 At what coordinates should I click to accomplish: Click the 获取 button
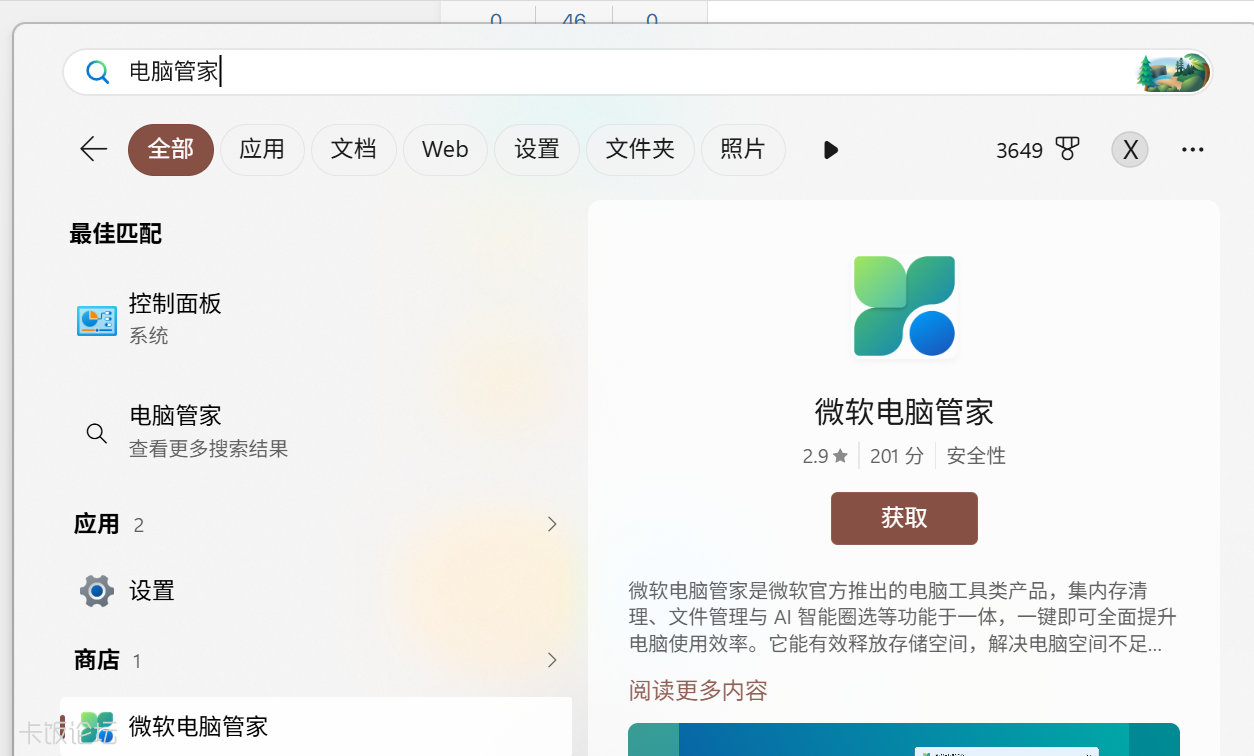click(x=904, y=518)
